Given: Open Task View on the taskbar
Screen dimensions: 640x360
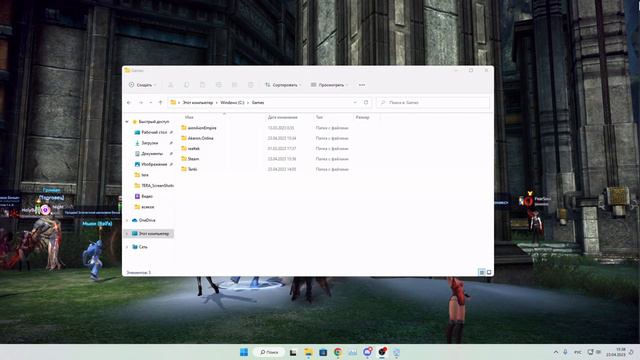Looking at the screenshot, I should (x=293, y=352).
